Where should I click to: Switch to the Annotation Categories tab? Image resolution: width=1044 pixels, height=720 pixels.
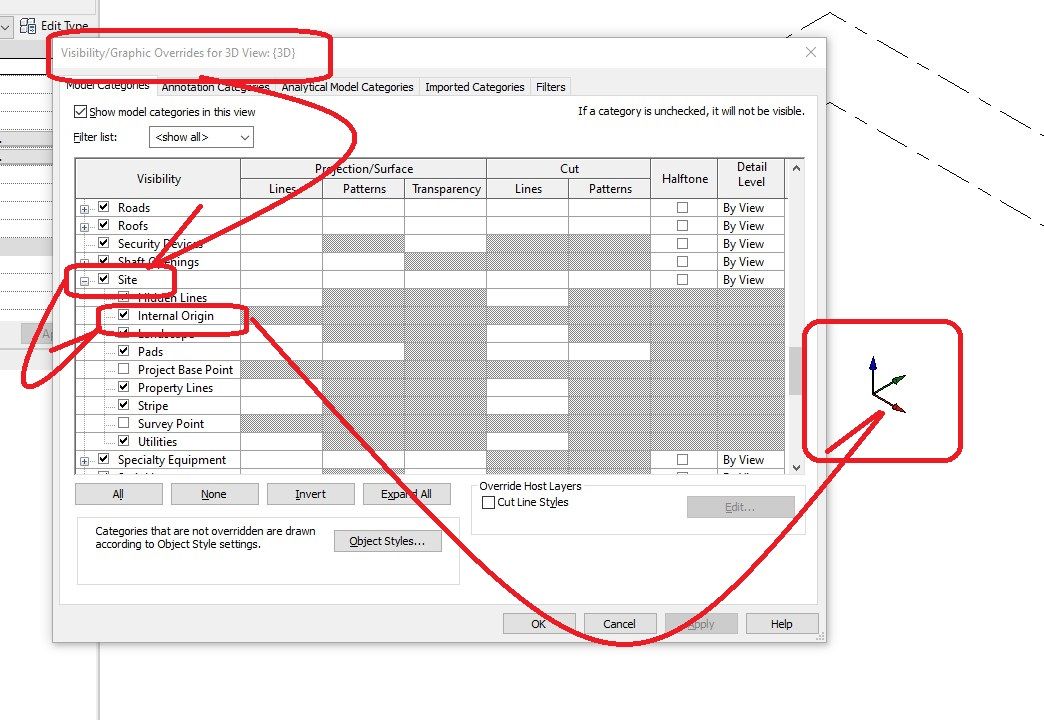(215, 87)
